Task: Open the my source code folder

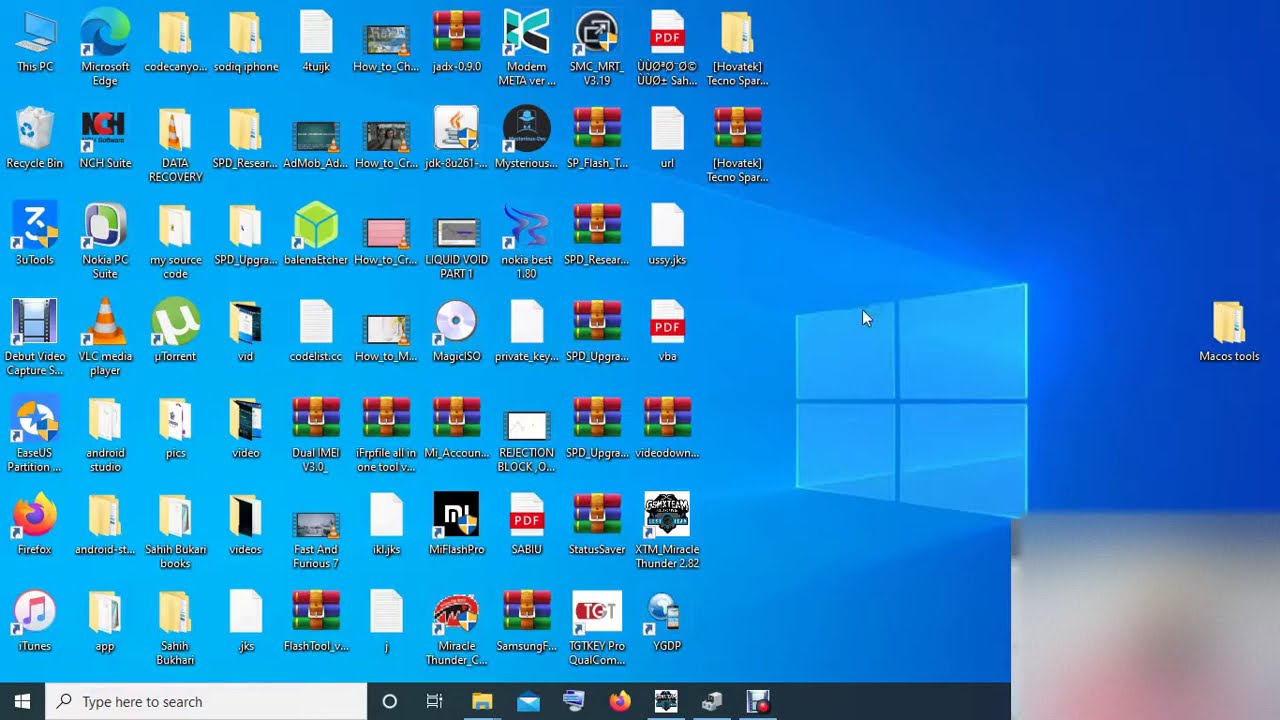Action: coord(175,241)
